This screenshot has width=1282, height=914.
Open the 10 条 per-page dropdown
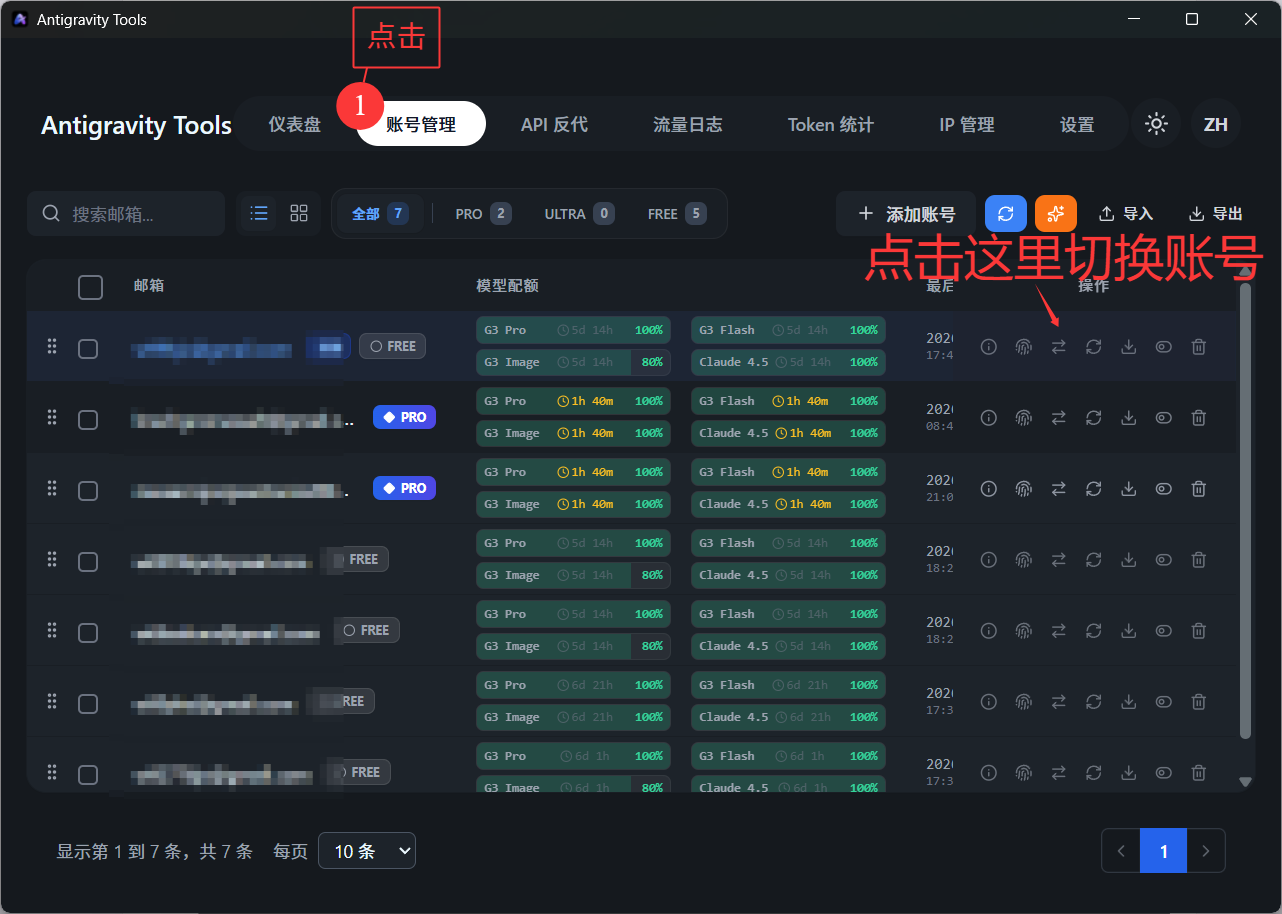367,851
